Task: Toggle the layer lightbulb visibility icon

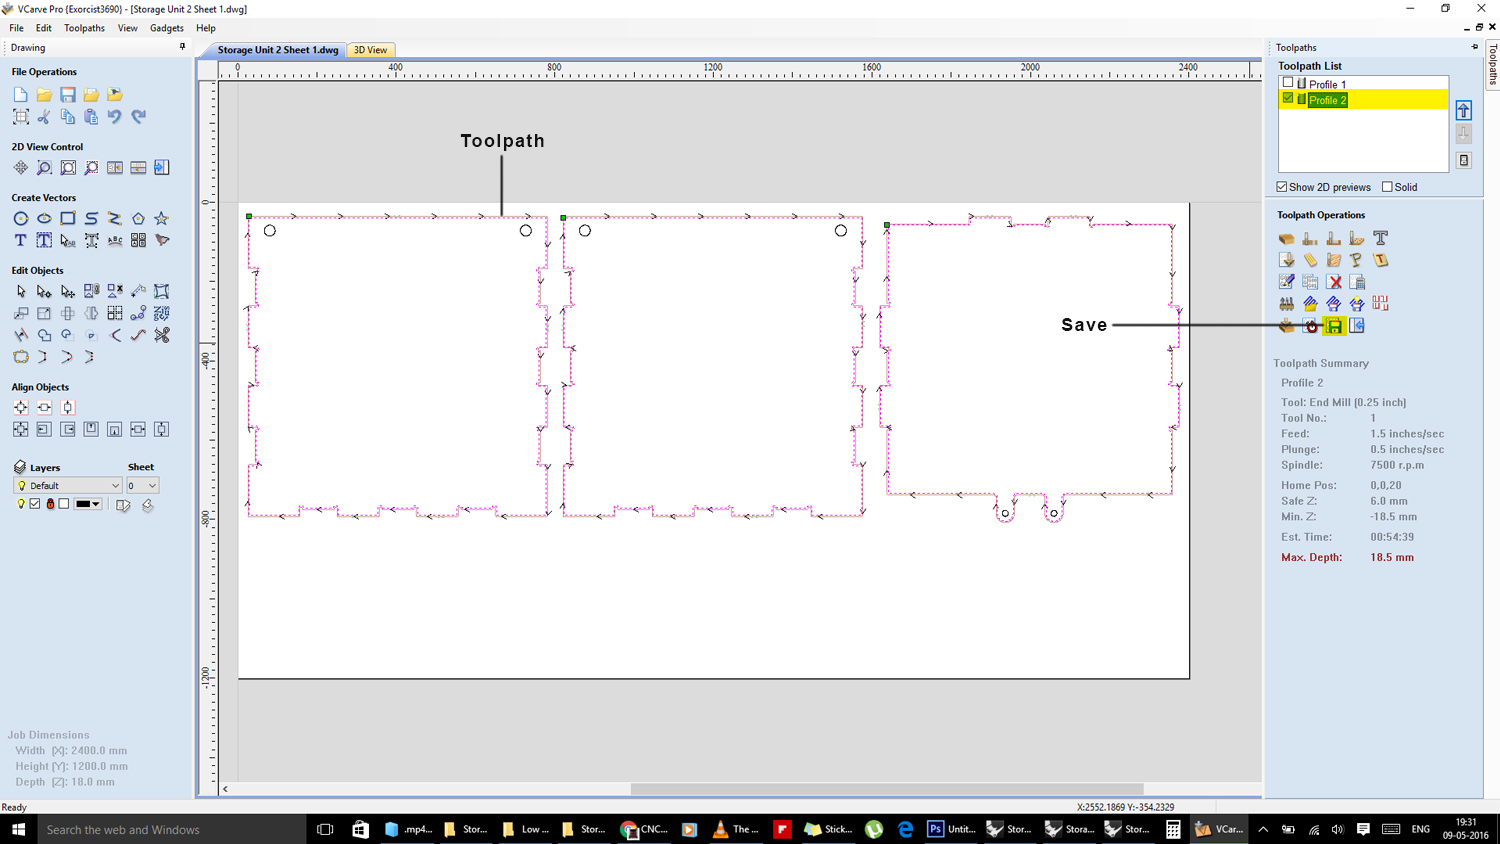Action: click(21, 504)
